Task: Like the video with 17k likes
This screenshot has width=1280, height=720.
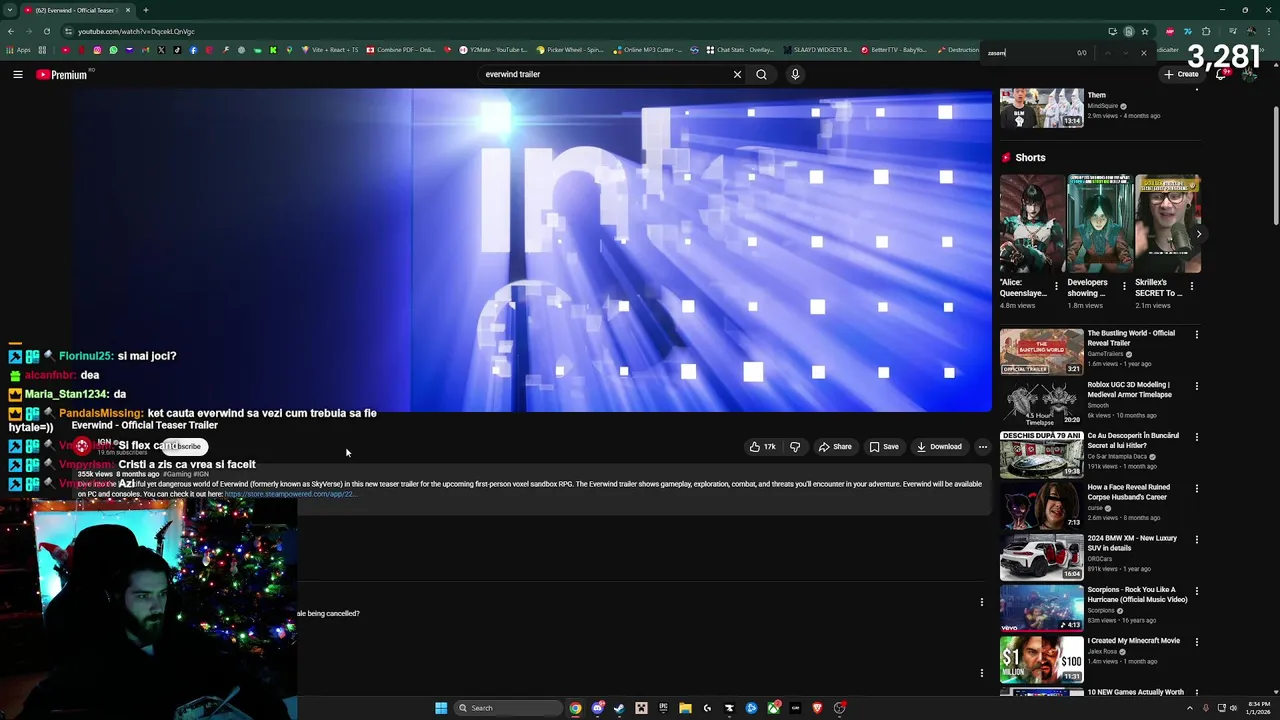Action: pyautogui.click(x=762, y=447)
